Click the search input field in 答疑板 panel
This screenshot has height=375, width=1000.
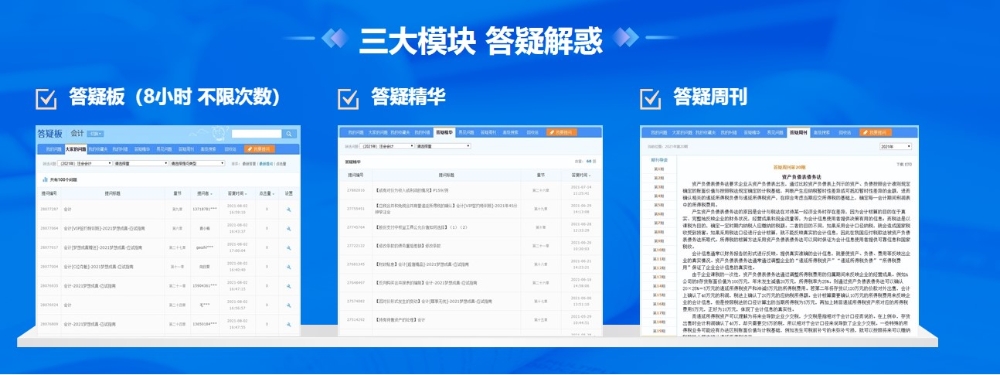(256, 134)
